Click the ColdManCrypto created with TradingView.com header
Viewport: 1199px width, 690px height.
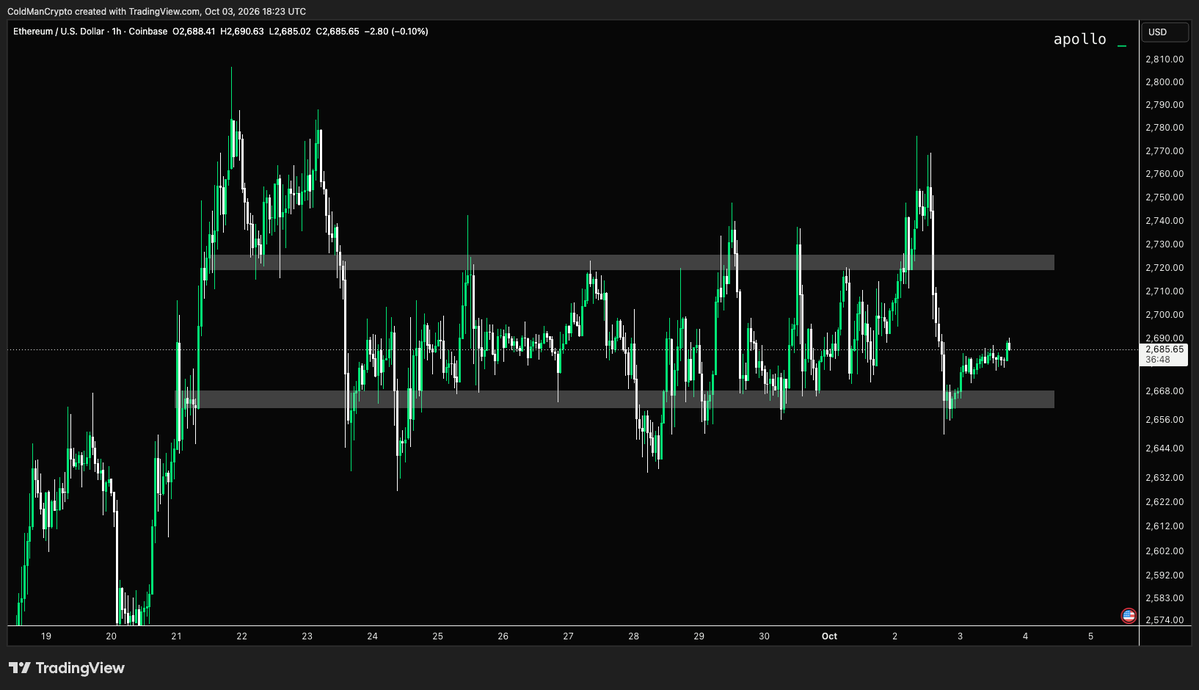pyautogui.click(x=157, y=11)
